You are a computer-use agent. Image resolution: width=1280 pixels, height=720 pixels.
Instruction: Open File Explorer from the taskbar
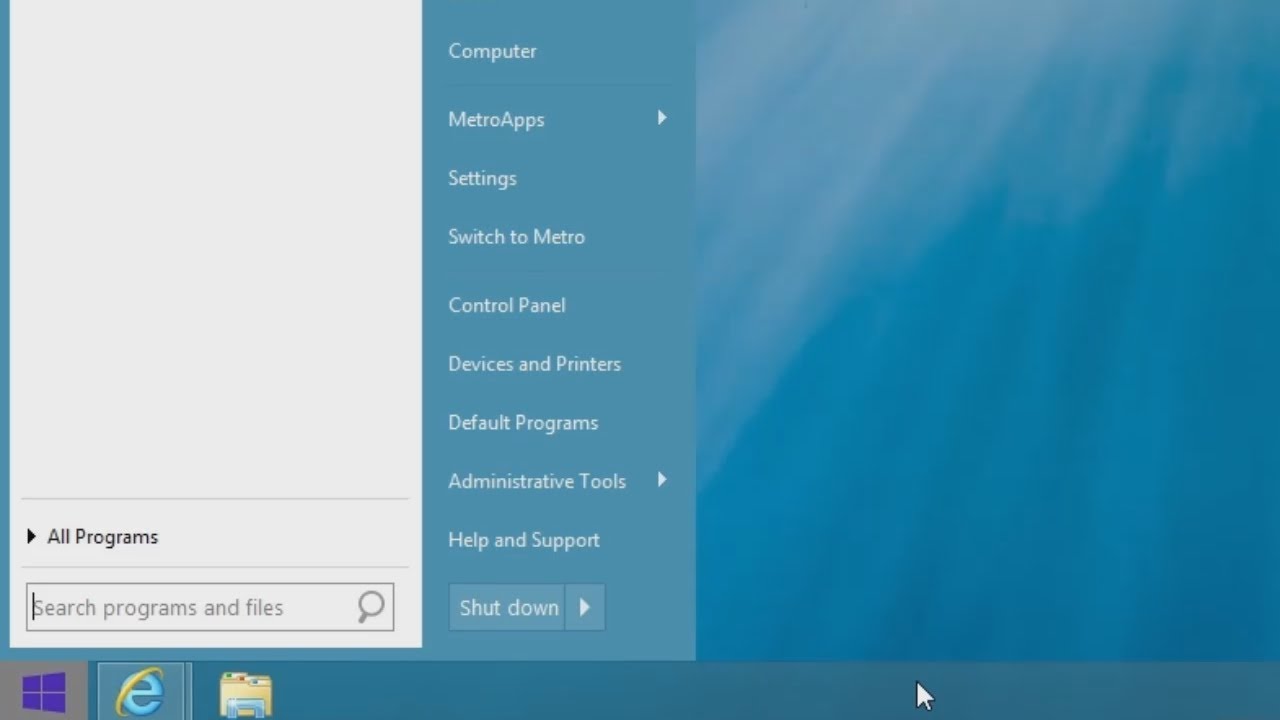[245, 694]
